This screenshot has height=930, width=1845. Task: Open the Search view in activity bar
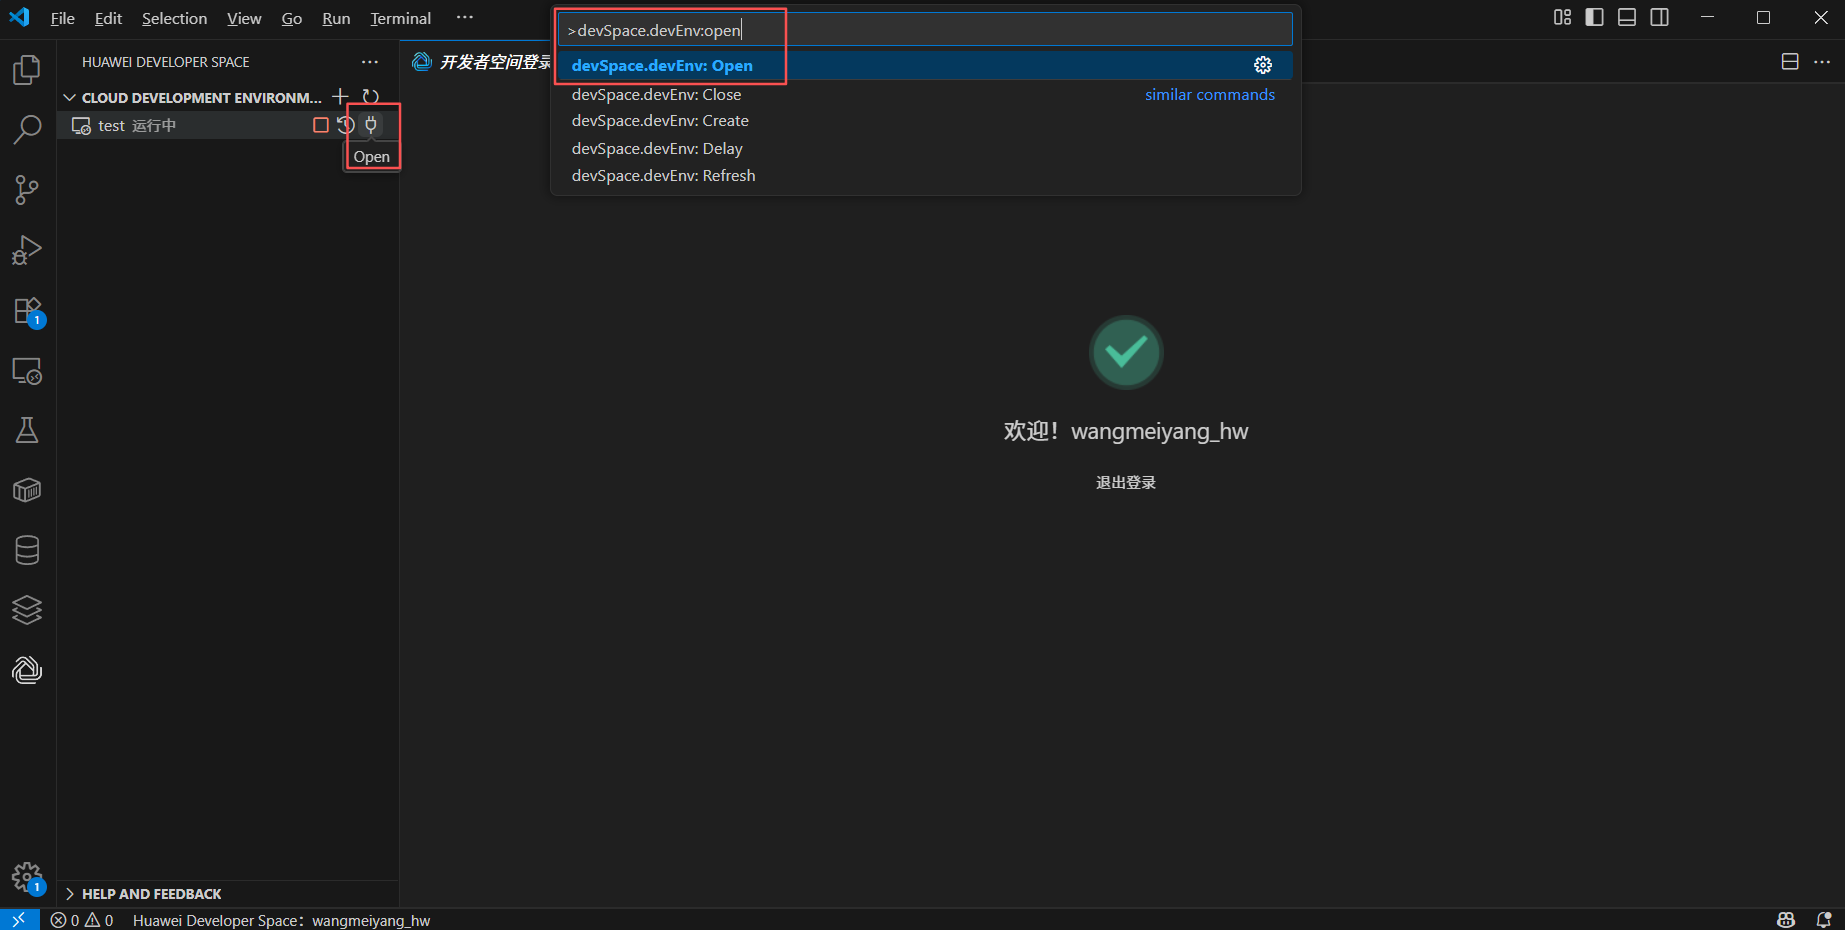tap(27, 130)
